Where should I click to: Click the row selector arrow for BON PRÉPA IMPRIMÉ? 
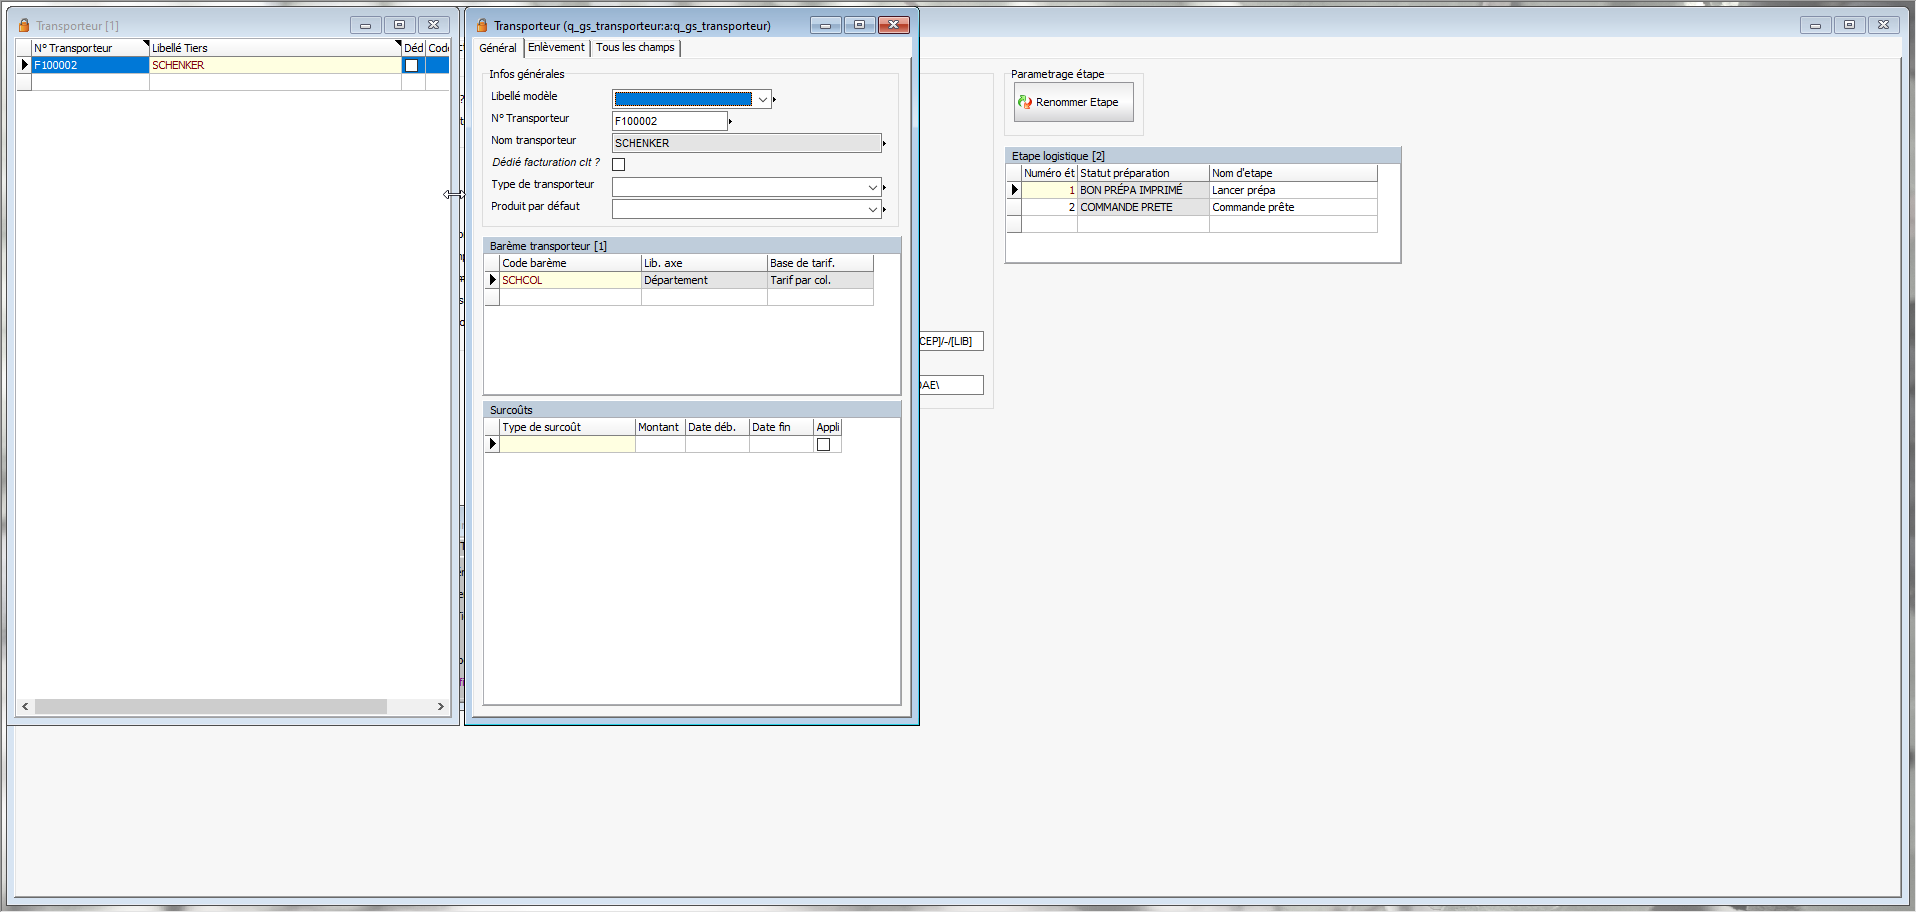(1014, 190)
